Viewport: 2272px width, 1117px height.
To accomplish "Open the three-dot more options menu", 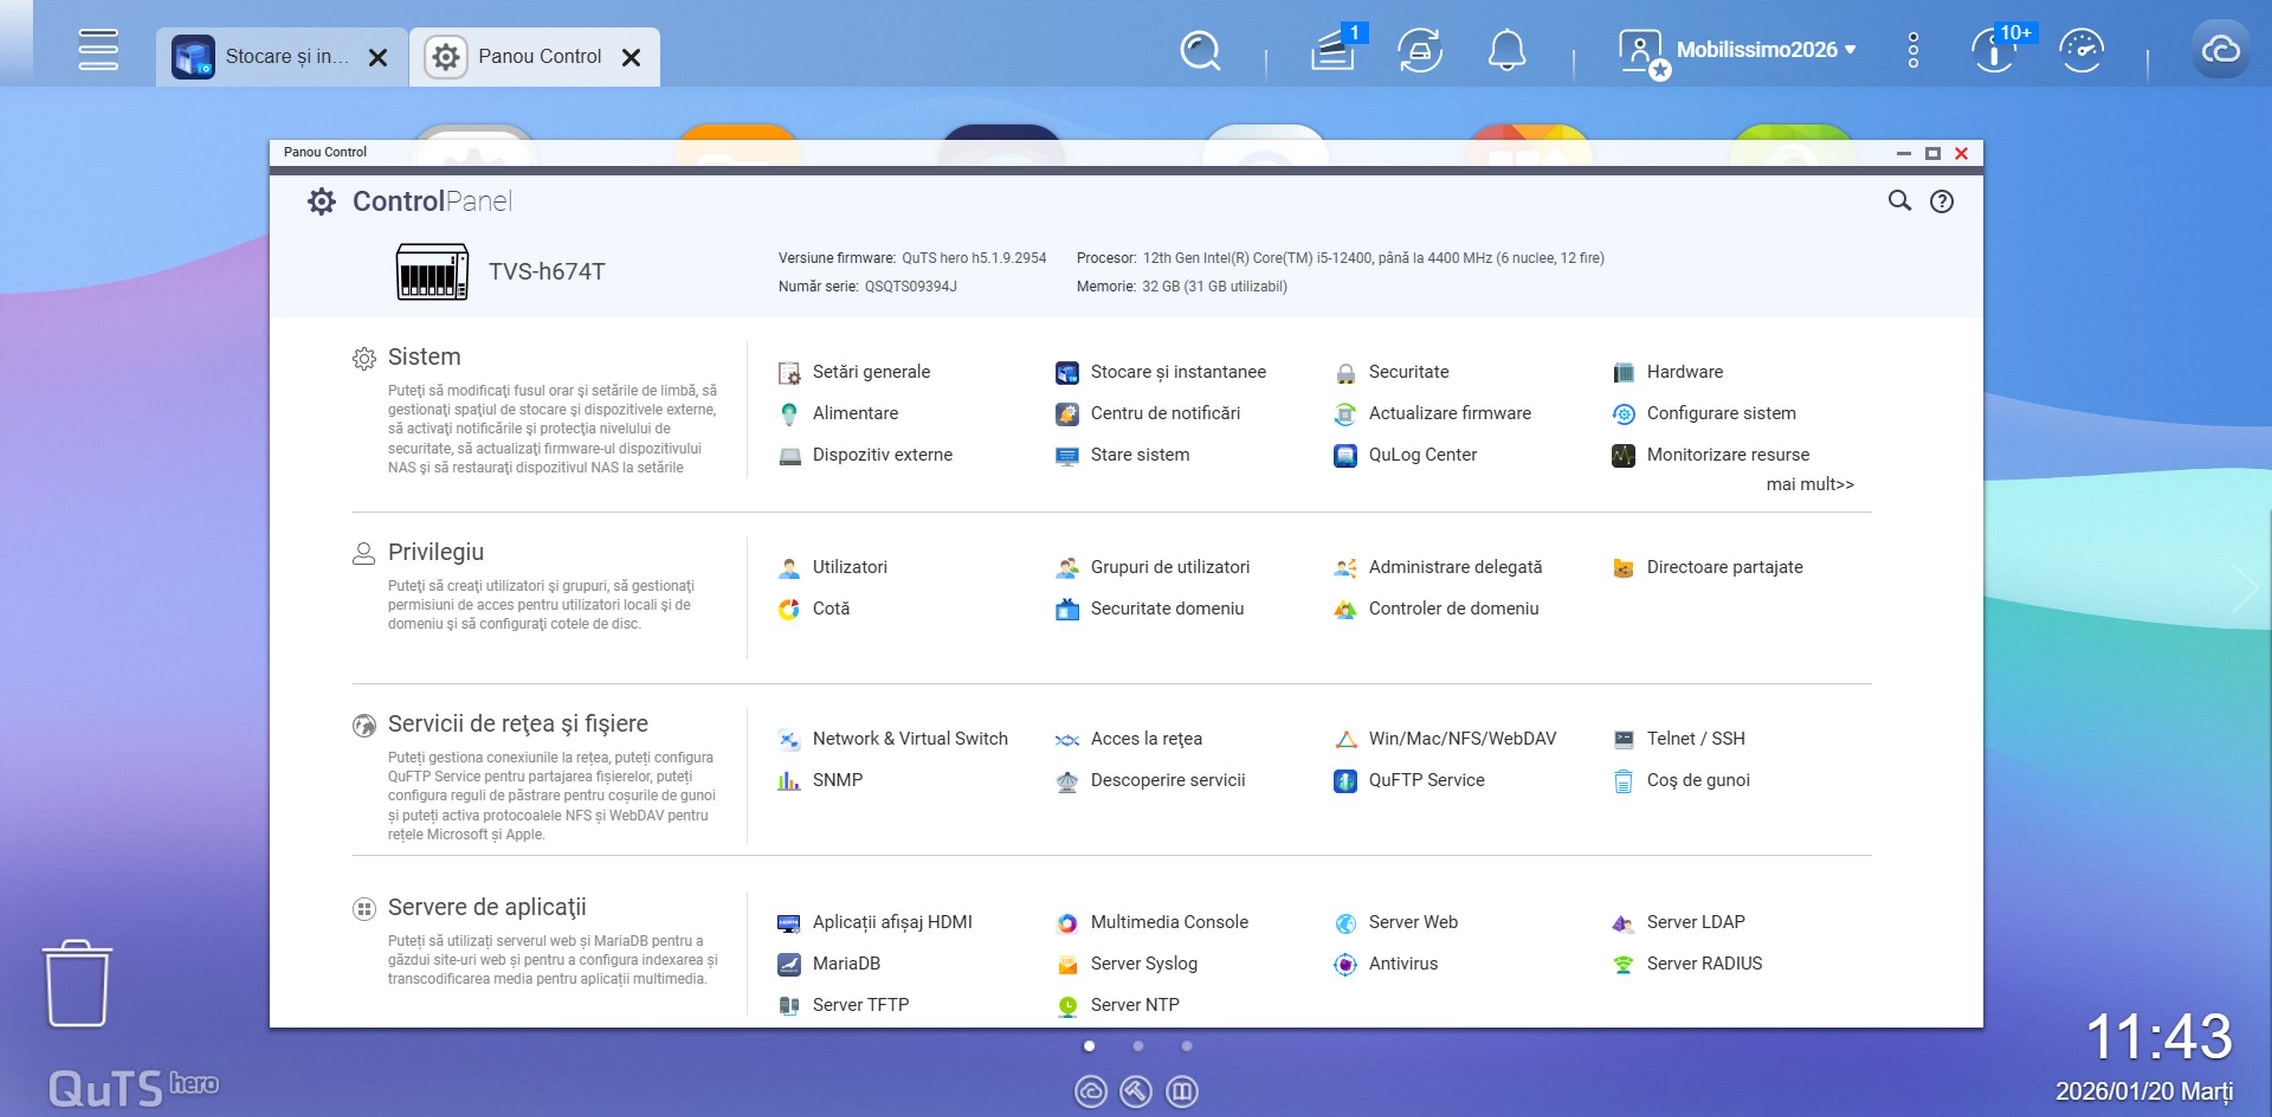I will pos(1912,50).
